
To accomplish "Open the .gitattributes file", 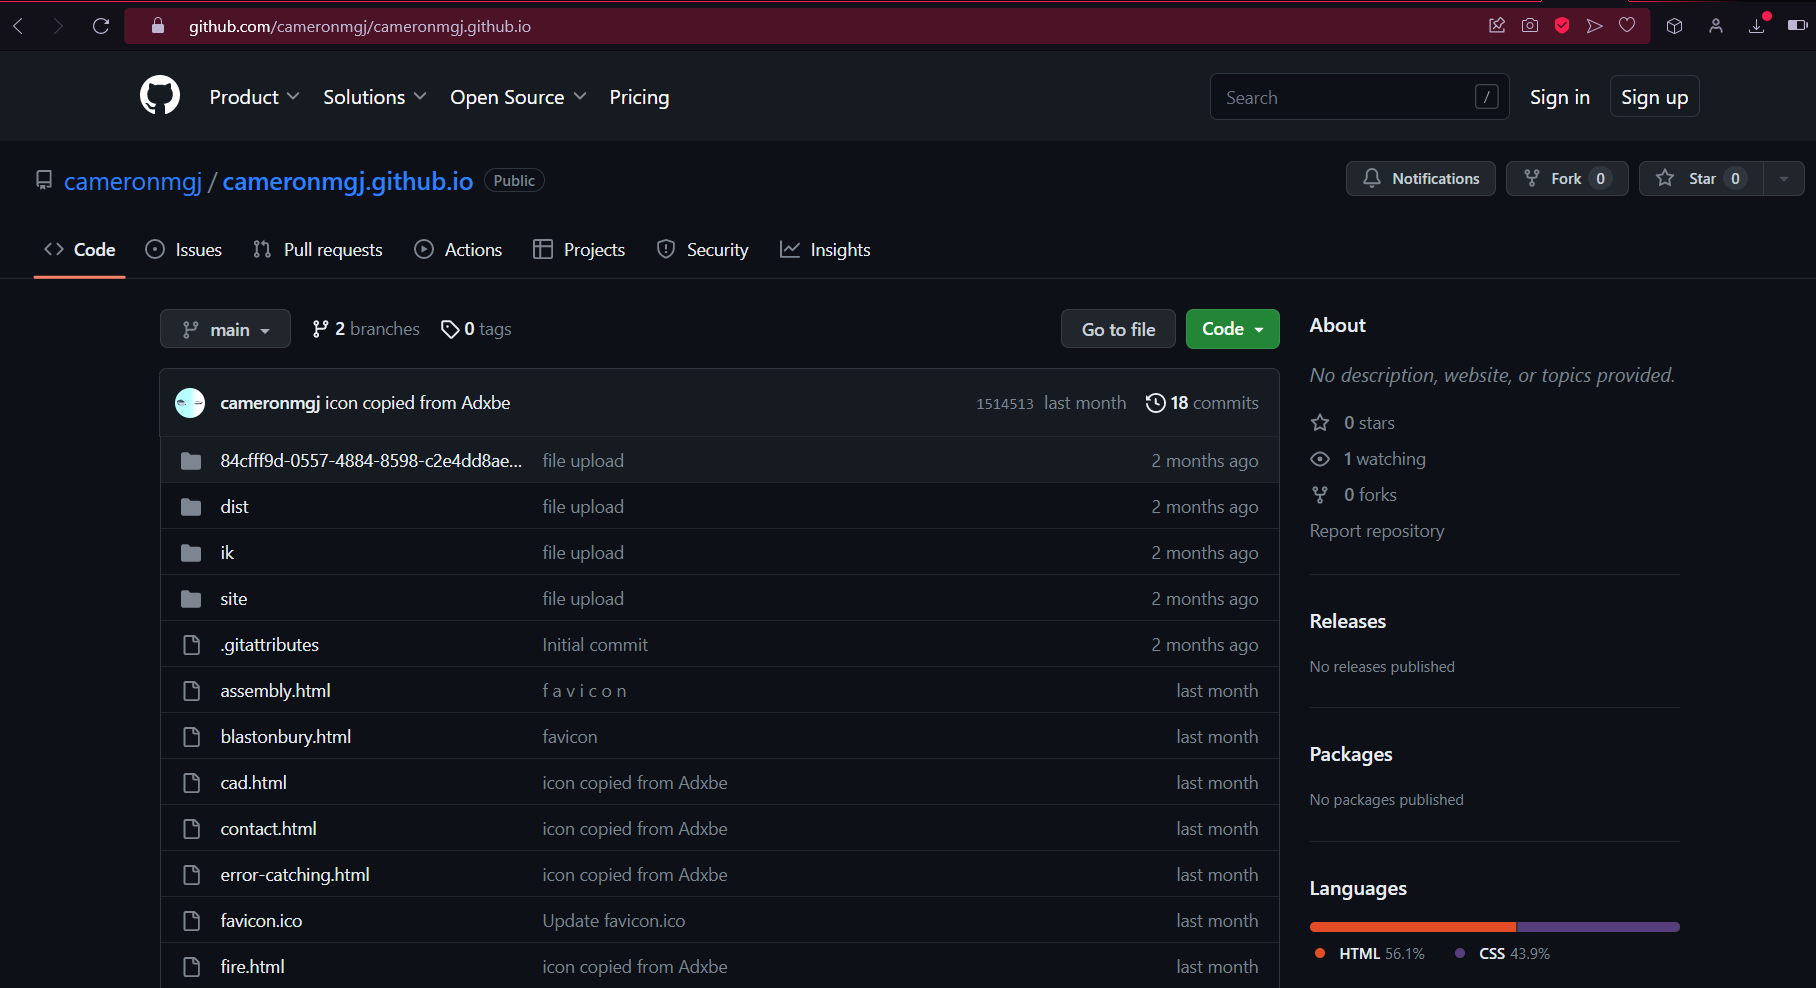I will (x=270, y=645).
